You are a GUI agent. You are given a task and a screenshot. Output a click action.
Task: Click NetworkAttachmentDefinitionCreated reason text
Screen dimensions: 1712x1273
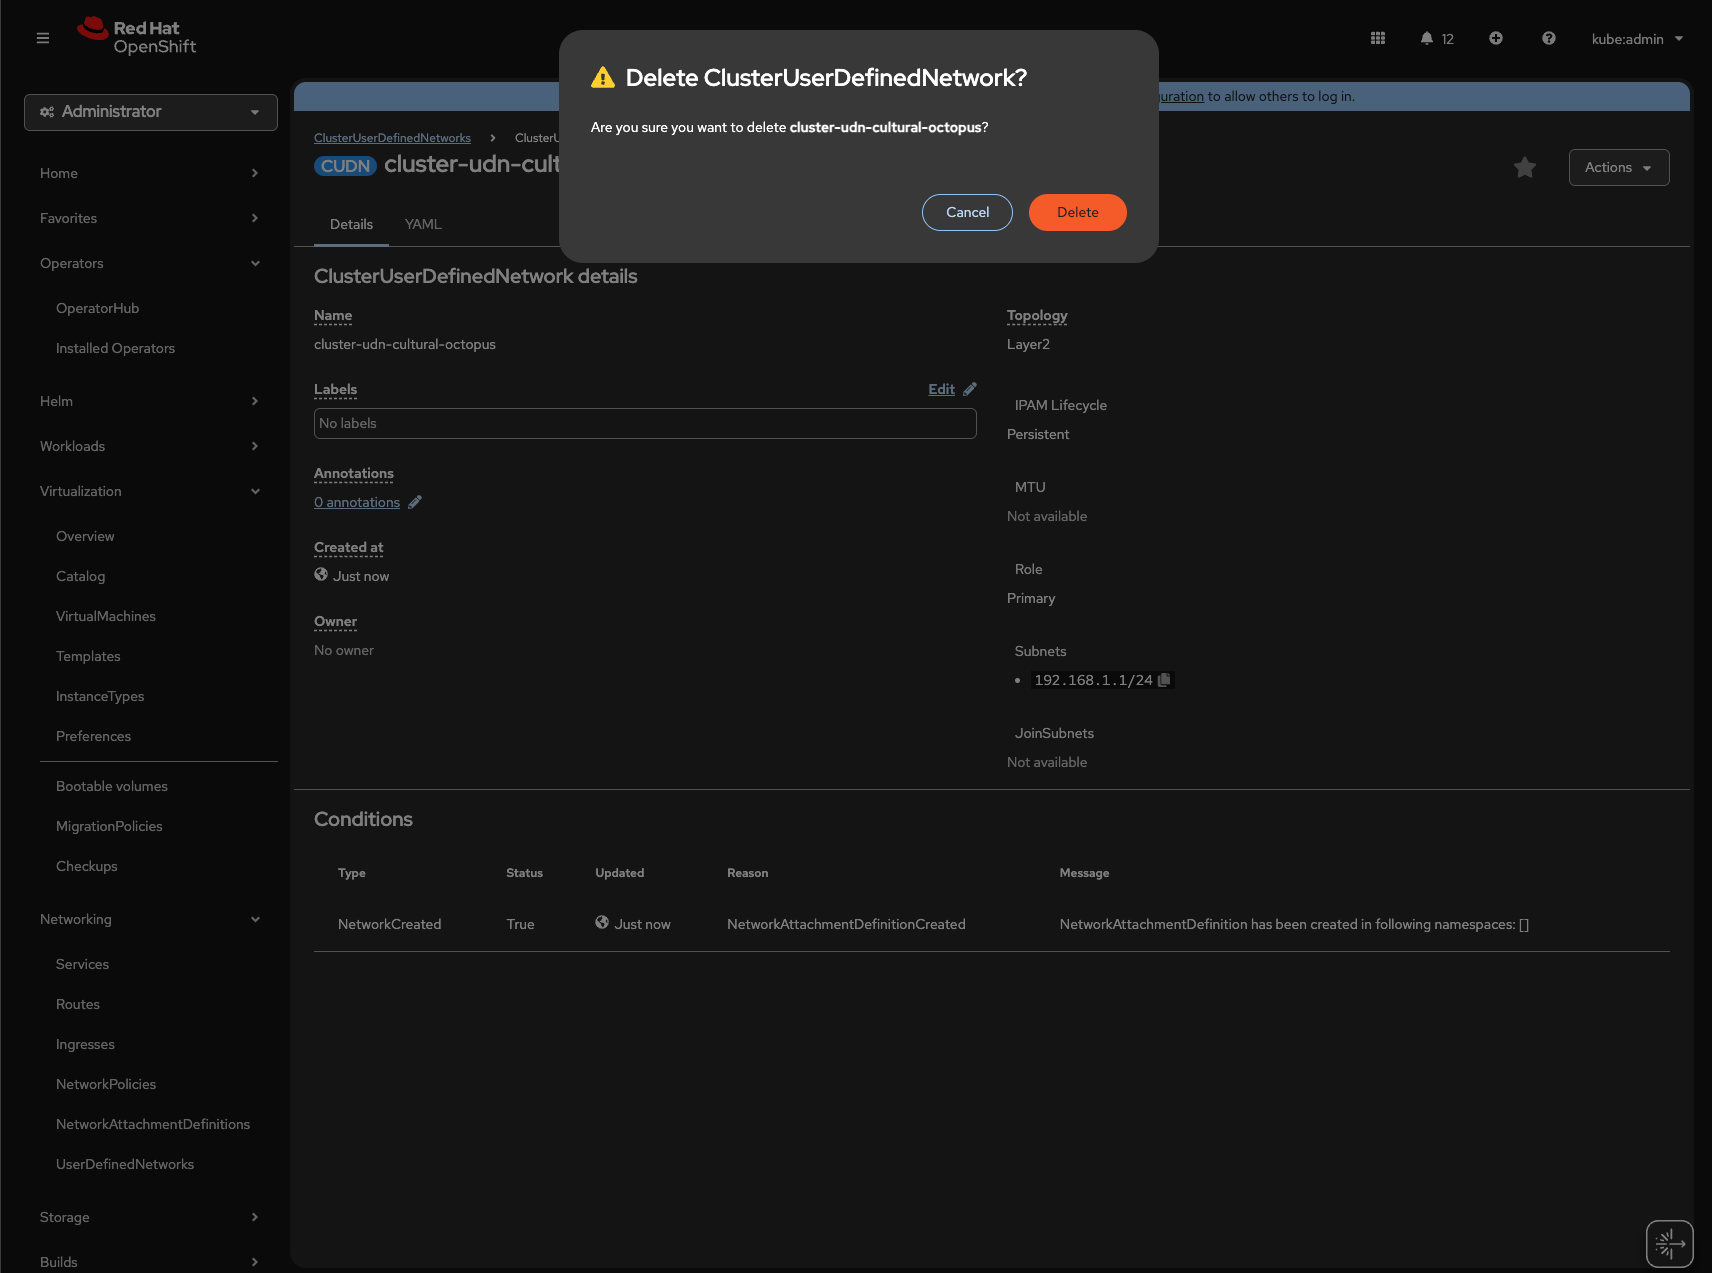pyautogui.click(x=846, y=924)
